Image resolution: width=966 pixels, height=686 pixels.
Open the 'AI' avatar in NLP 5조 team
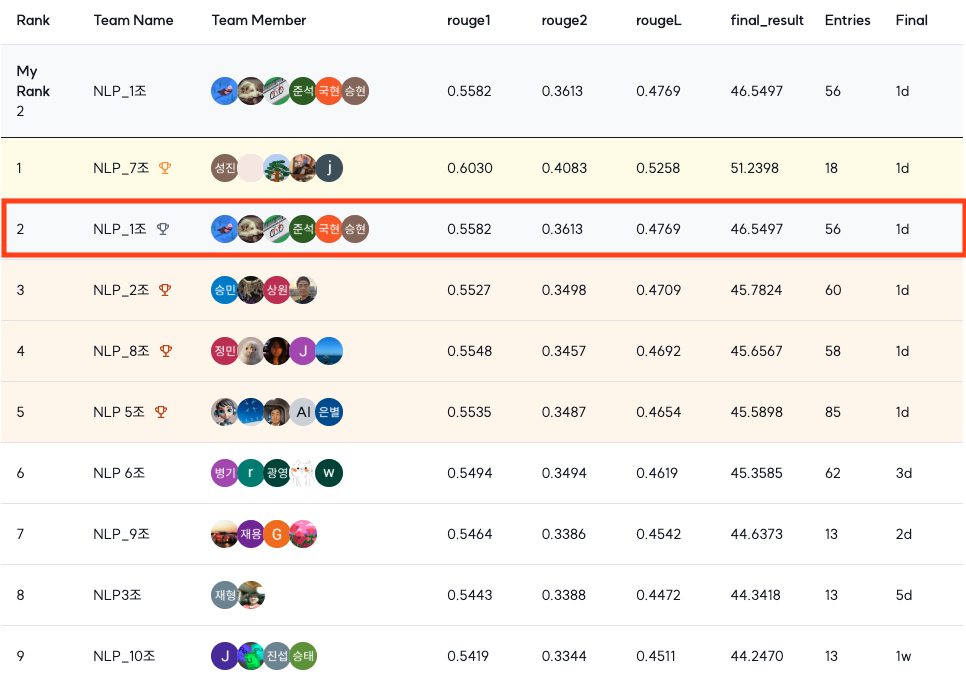pyautogui.click(x=302, y=411)
